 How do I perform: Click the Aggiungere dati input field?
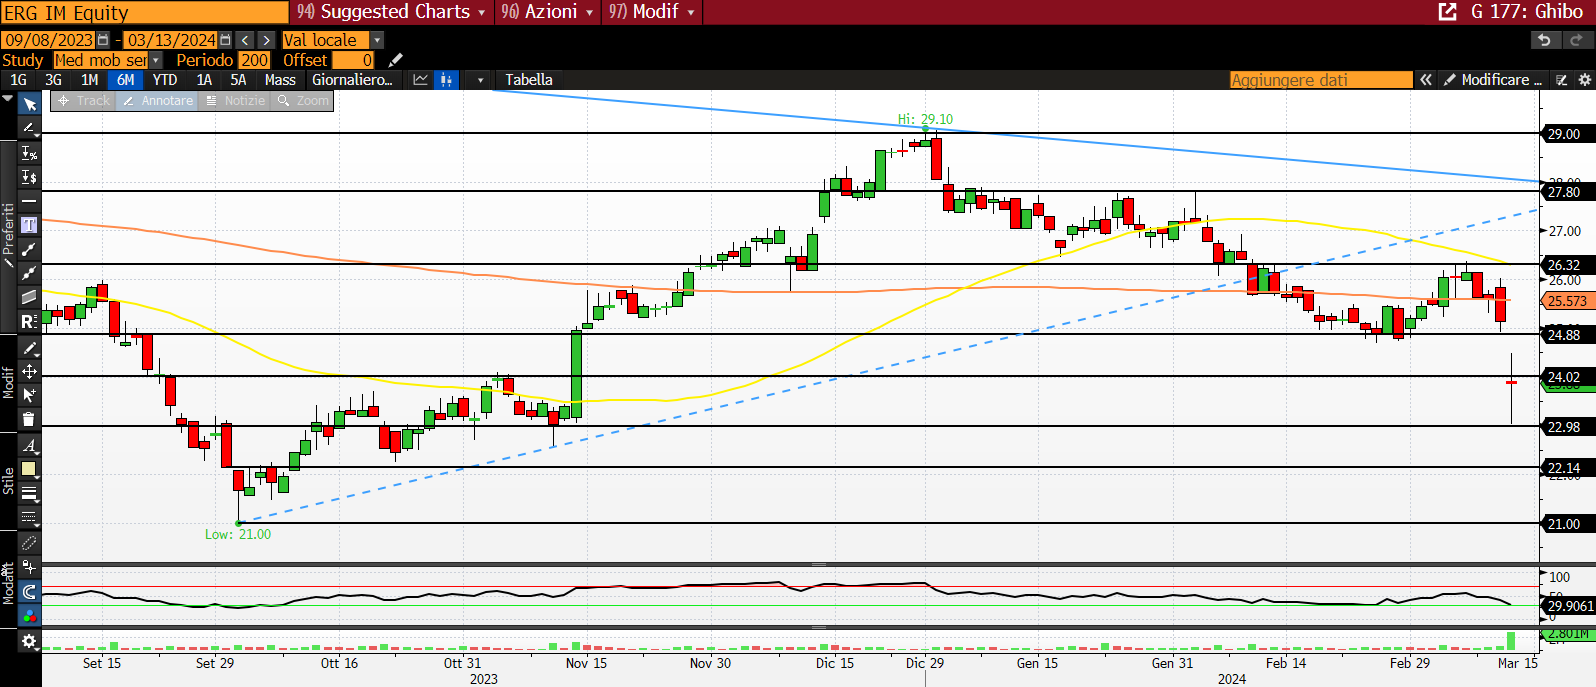(1321, 80)
